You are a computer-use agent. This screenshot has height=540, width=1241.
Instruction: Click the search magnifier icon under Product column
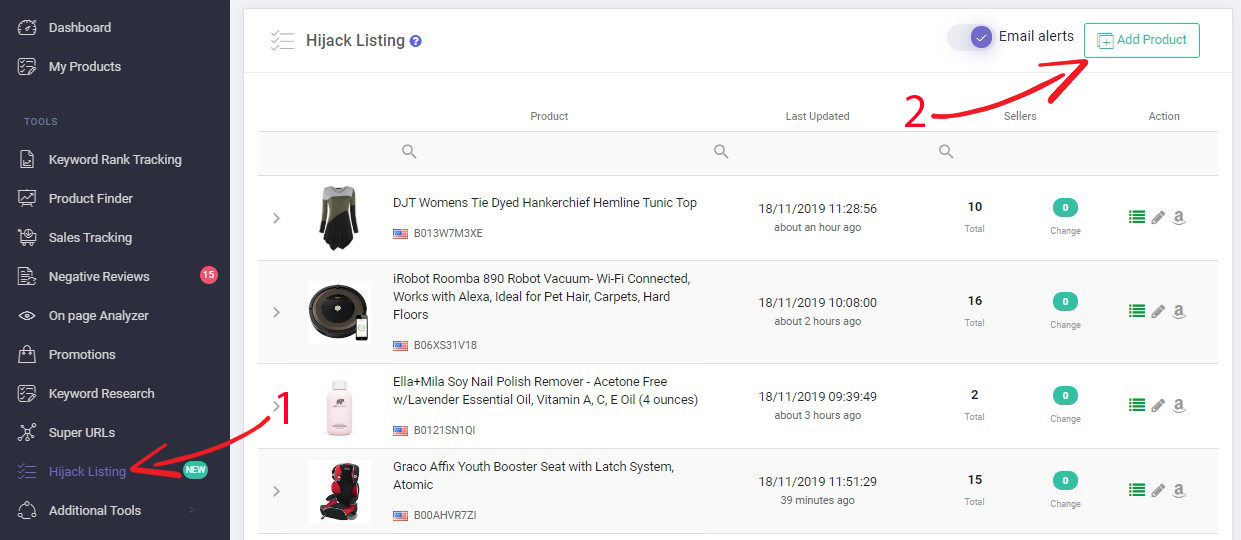pos(409,151)
